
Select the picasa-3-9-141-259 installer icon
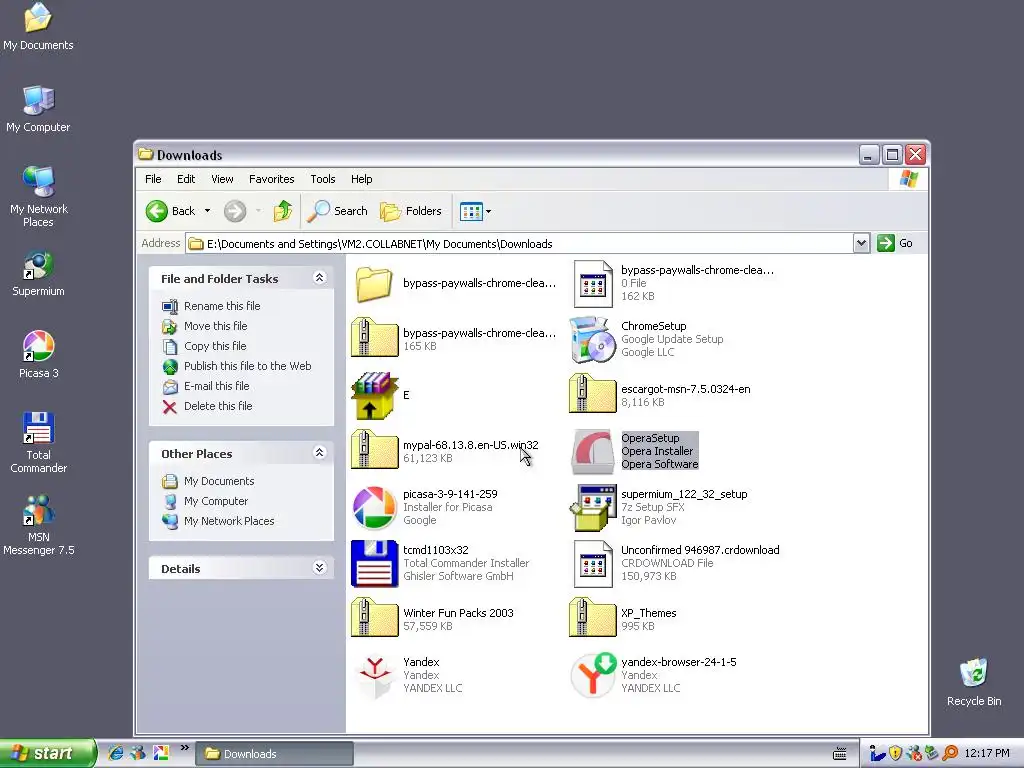(374, 507)
